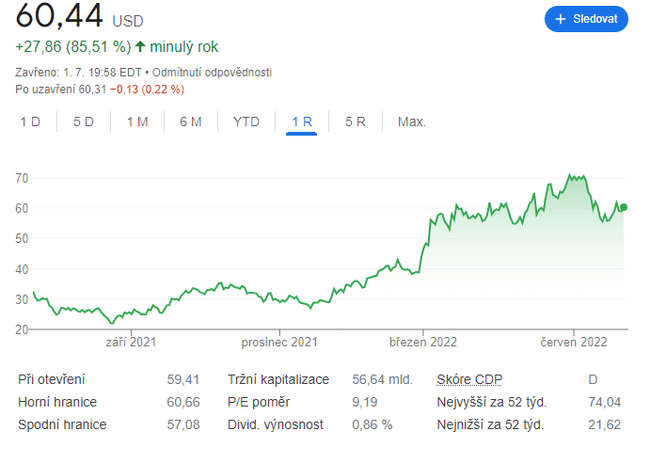
Task: Switch to the 5 D range tab
Action: tap(83, 122)
